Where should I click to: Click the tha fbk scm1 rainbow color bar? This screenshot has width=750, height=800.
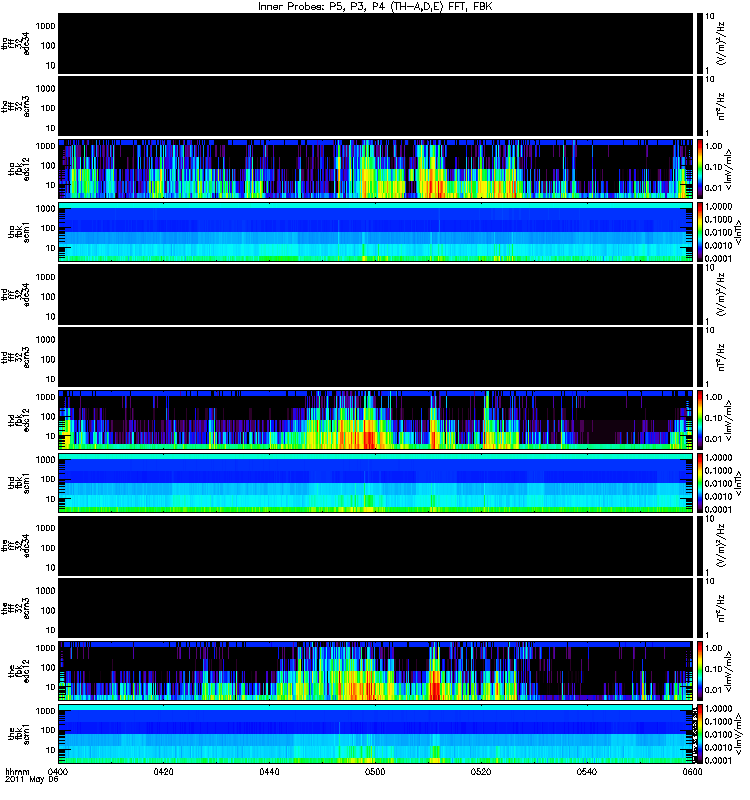(x=699, y=232)
